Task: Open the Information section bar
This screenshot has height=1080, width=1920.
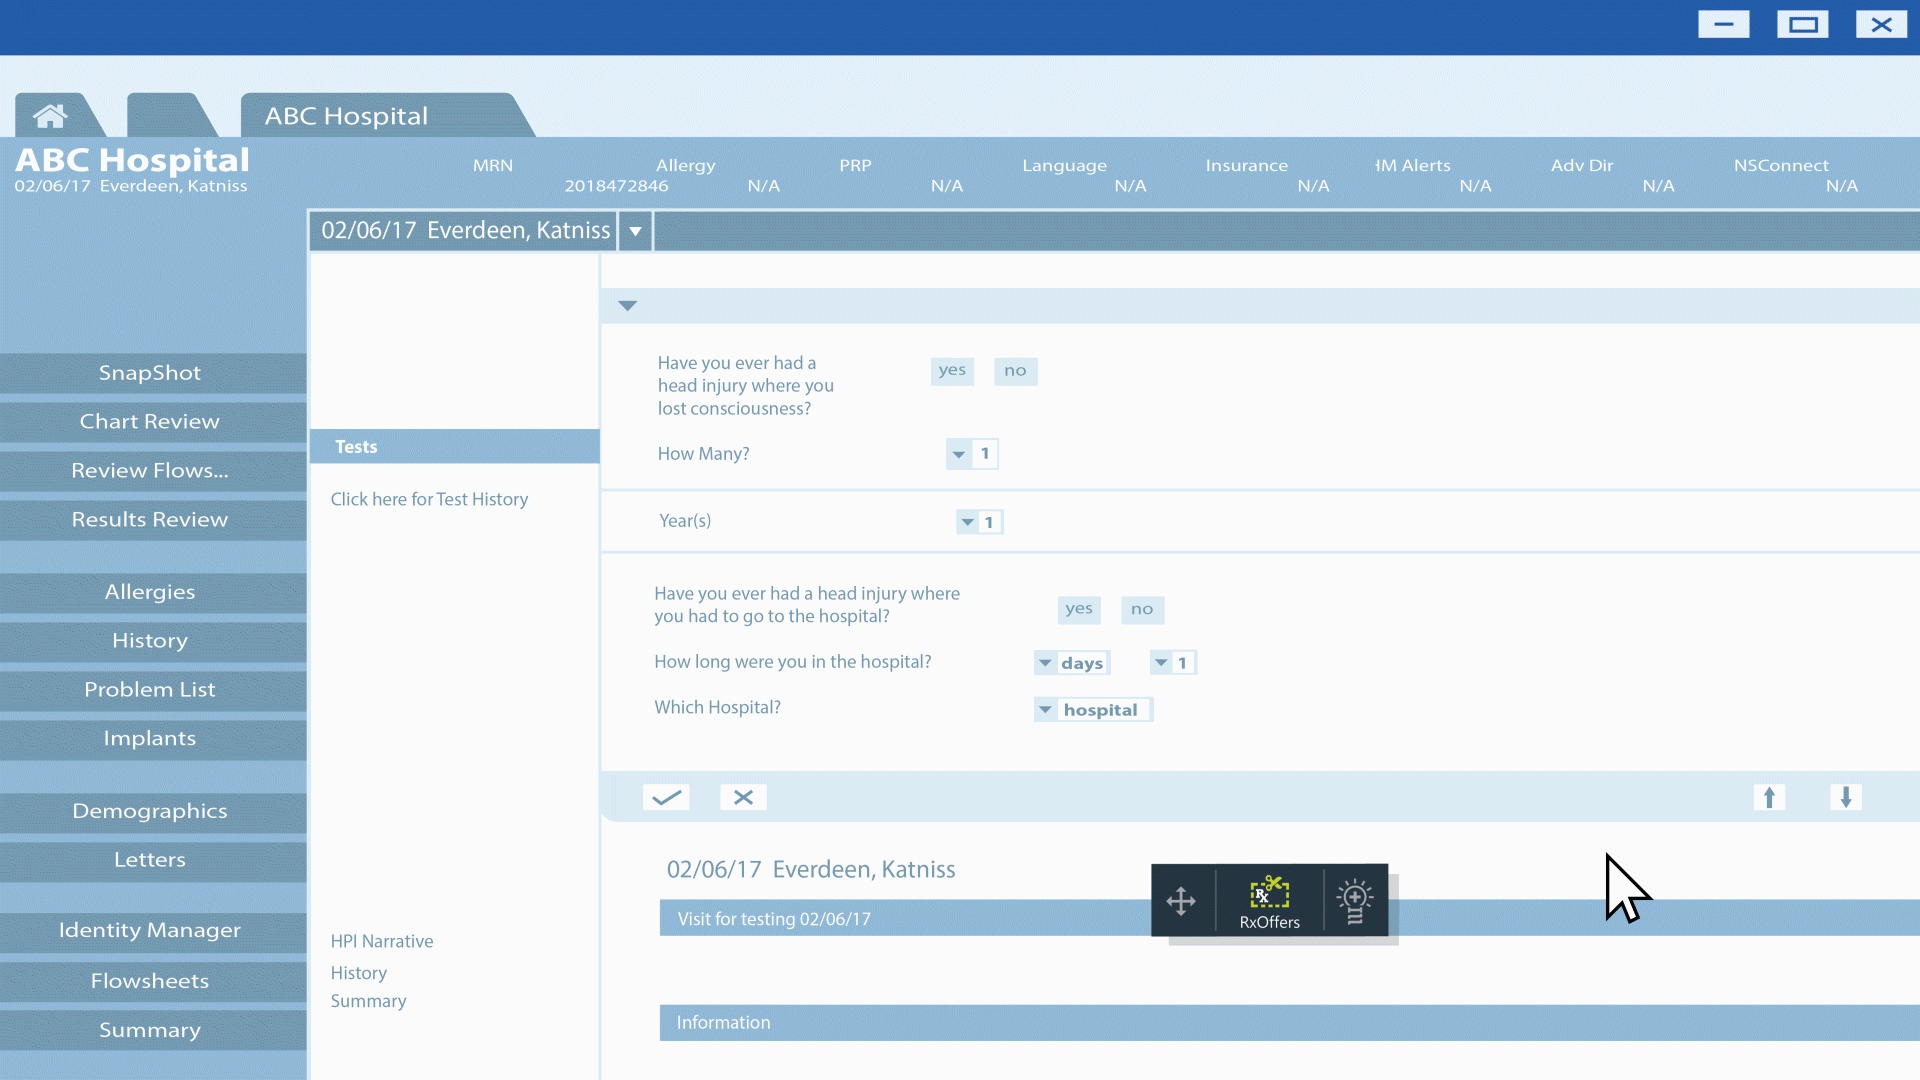Action: (x=1289, y=1023)
